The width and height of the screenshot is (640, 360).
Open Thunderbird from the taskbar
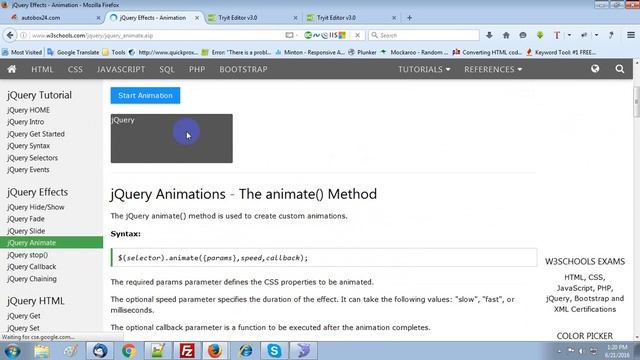(x=100, y=351)
